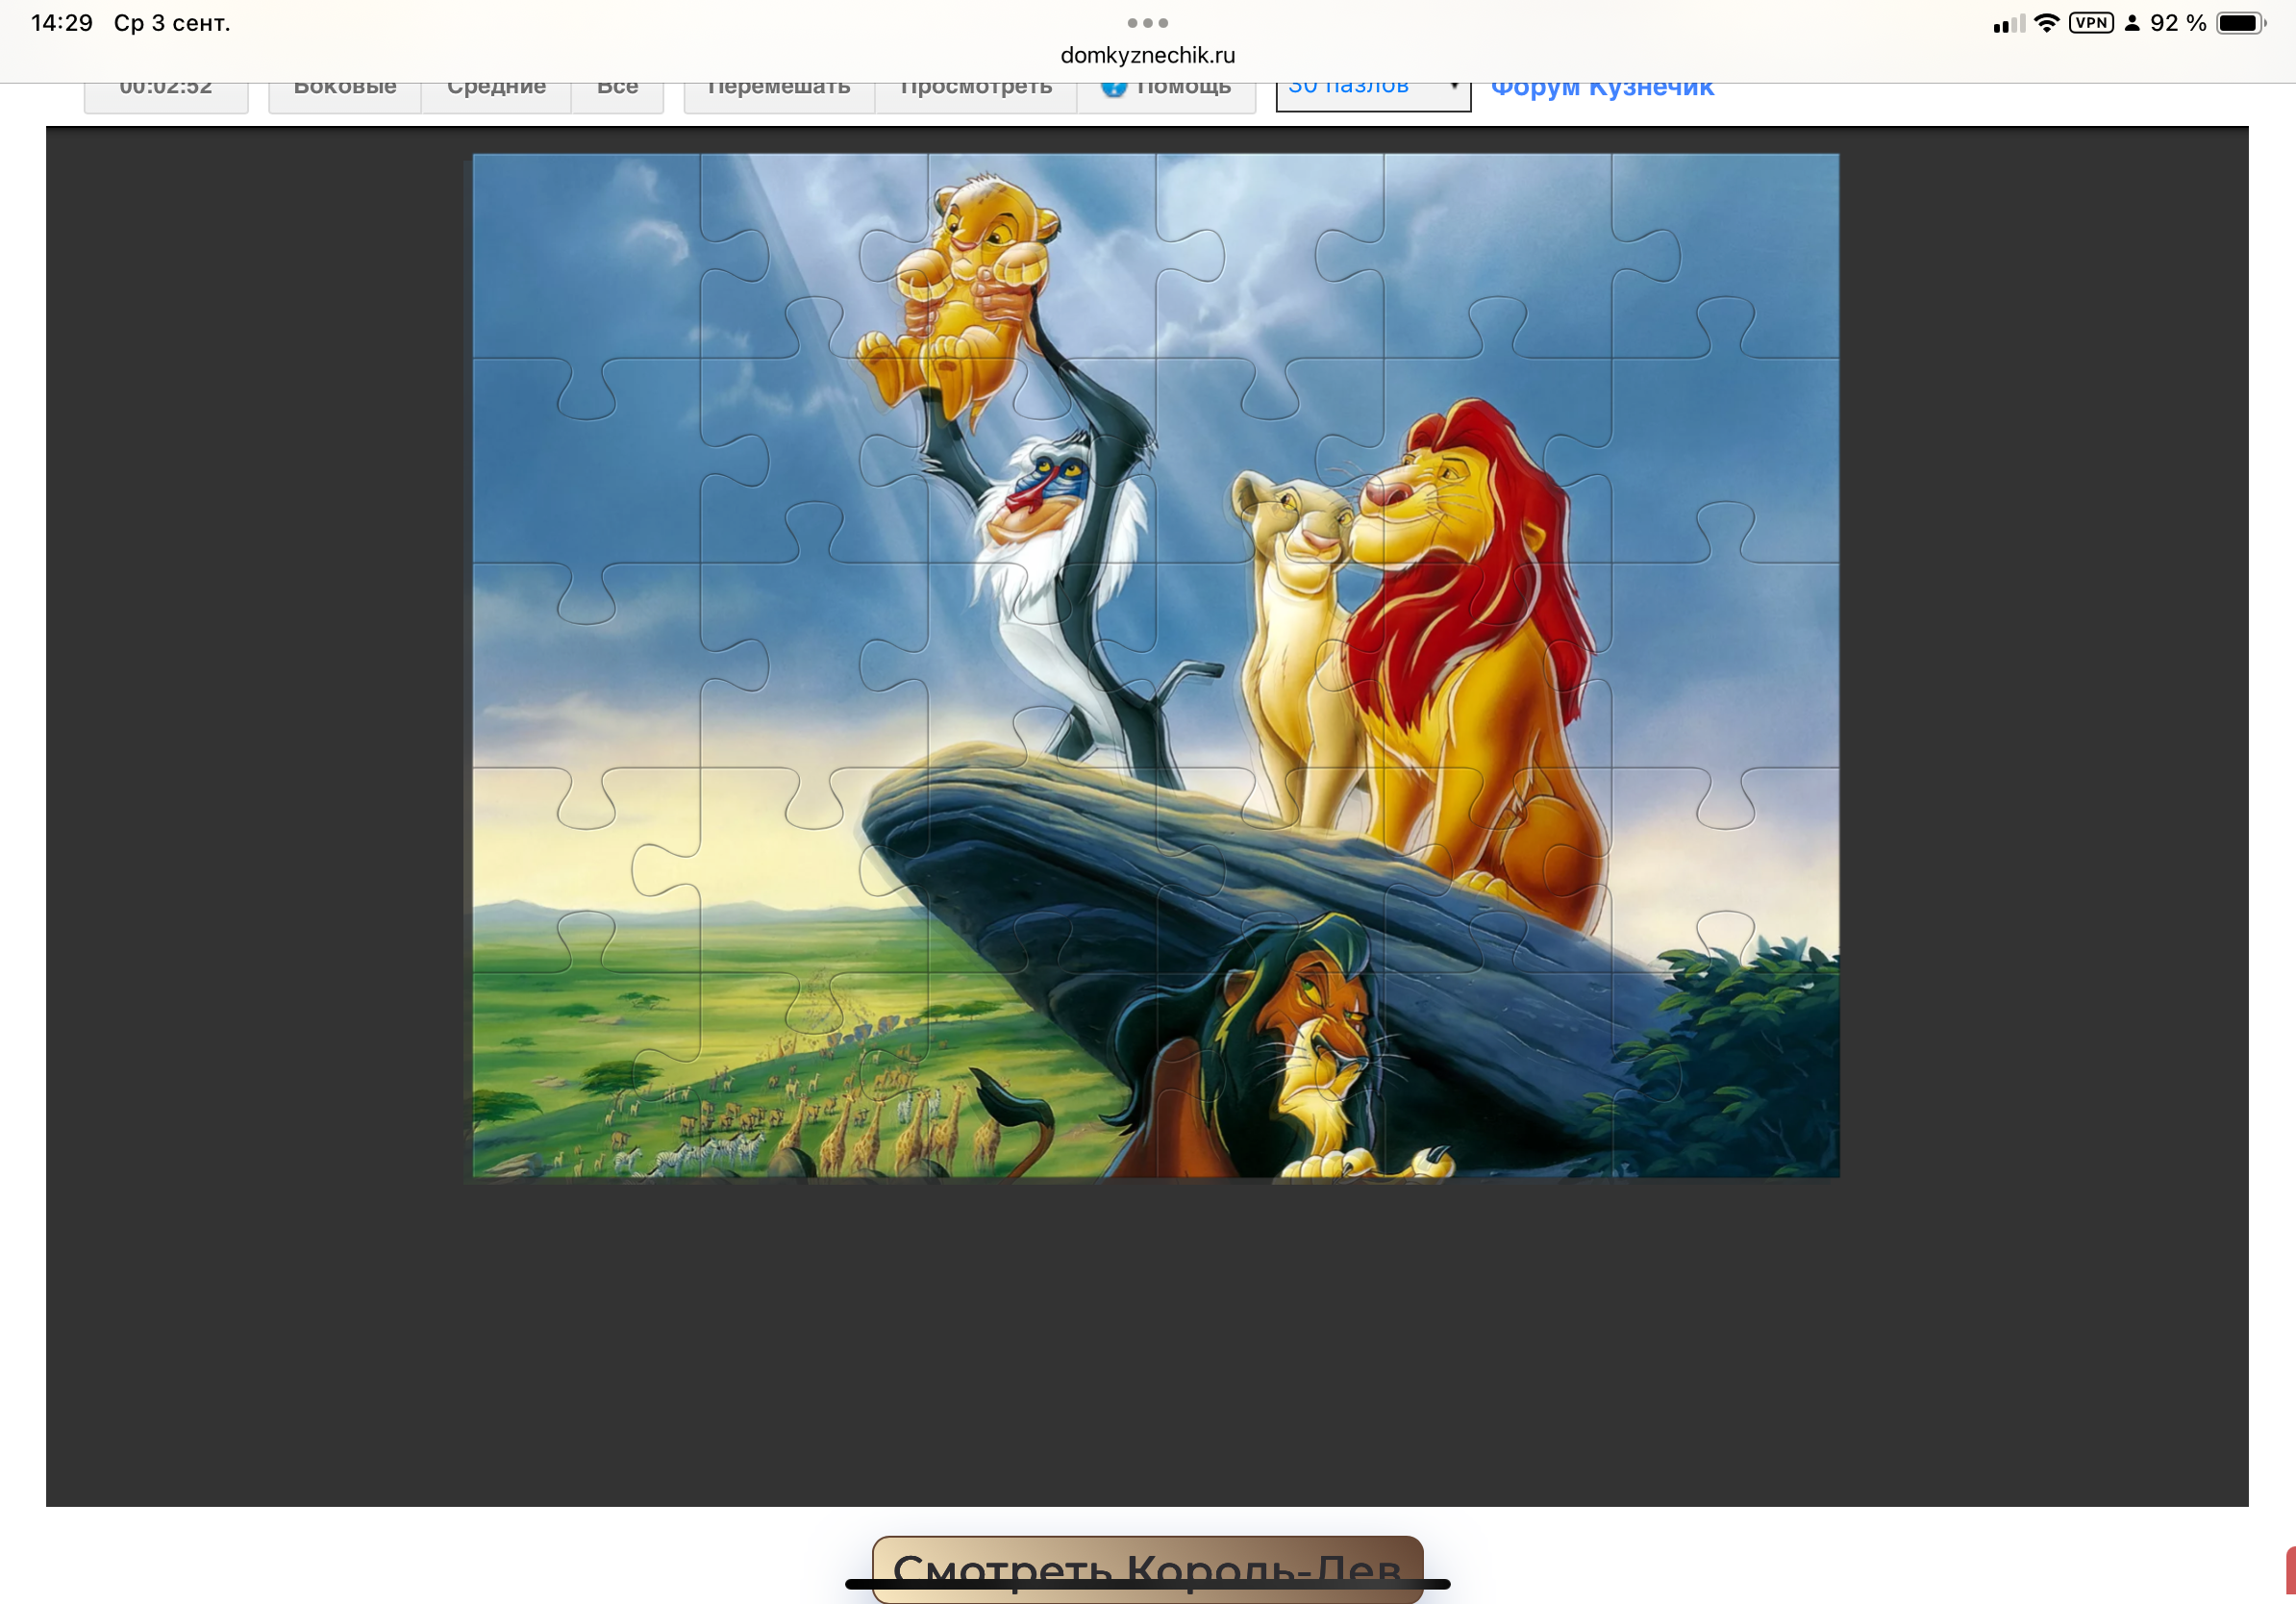This screenshot has height=1604, width=2296.
Task: Tap the VPN indicator in status bar
Action: (x=2091, y=23)
